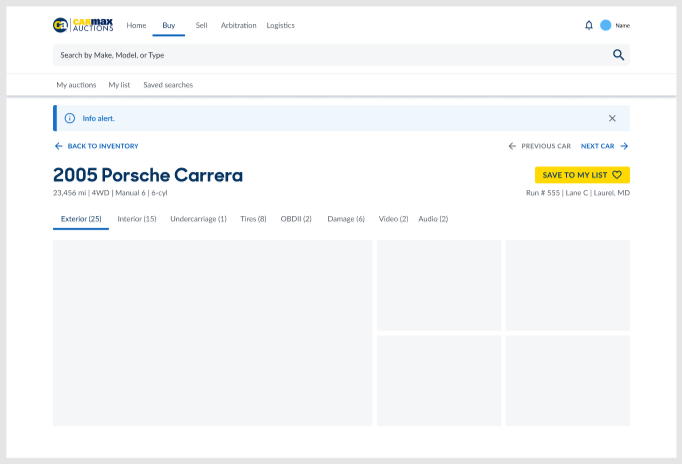Click left arrow beside Back to Inventory
Screen dimensions: 682x464
pyautogui.click(x=58, y=146)
